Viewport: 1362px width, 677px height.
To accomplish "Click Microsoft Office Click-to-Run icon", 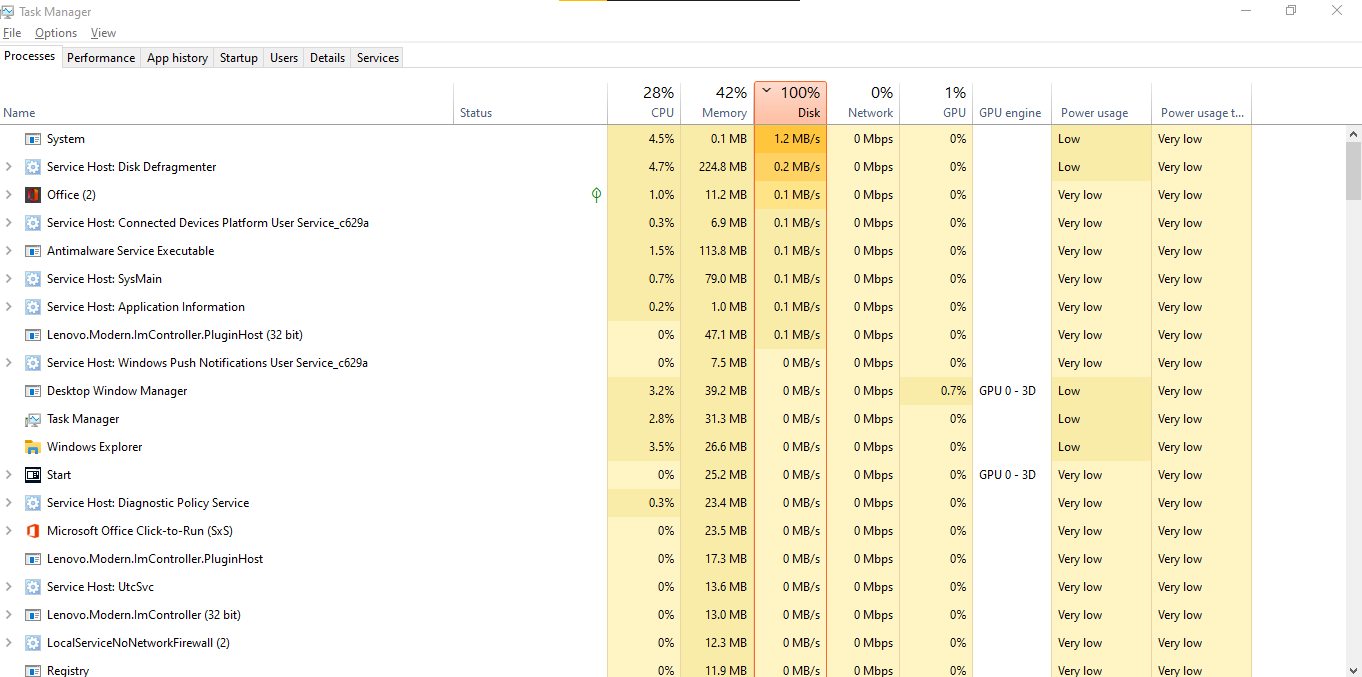I will click(x=33, y=531).
